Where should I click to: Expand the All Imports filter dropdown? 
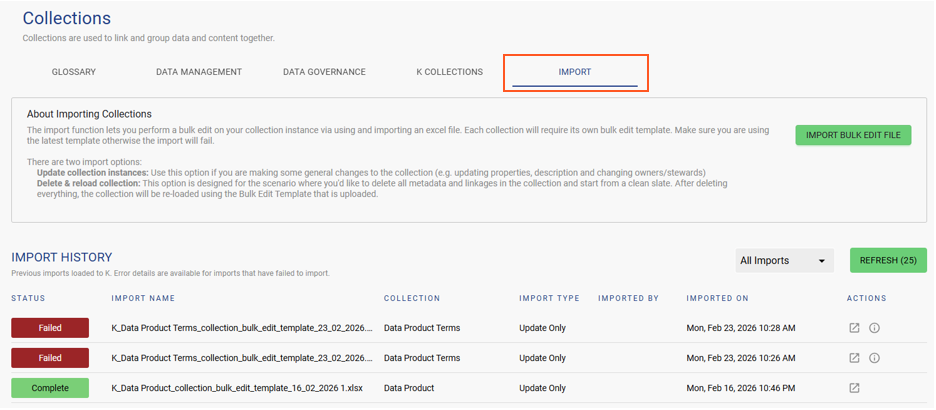[x=784, y=260]
